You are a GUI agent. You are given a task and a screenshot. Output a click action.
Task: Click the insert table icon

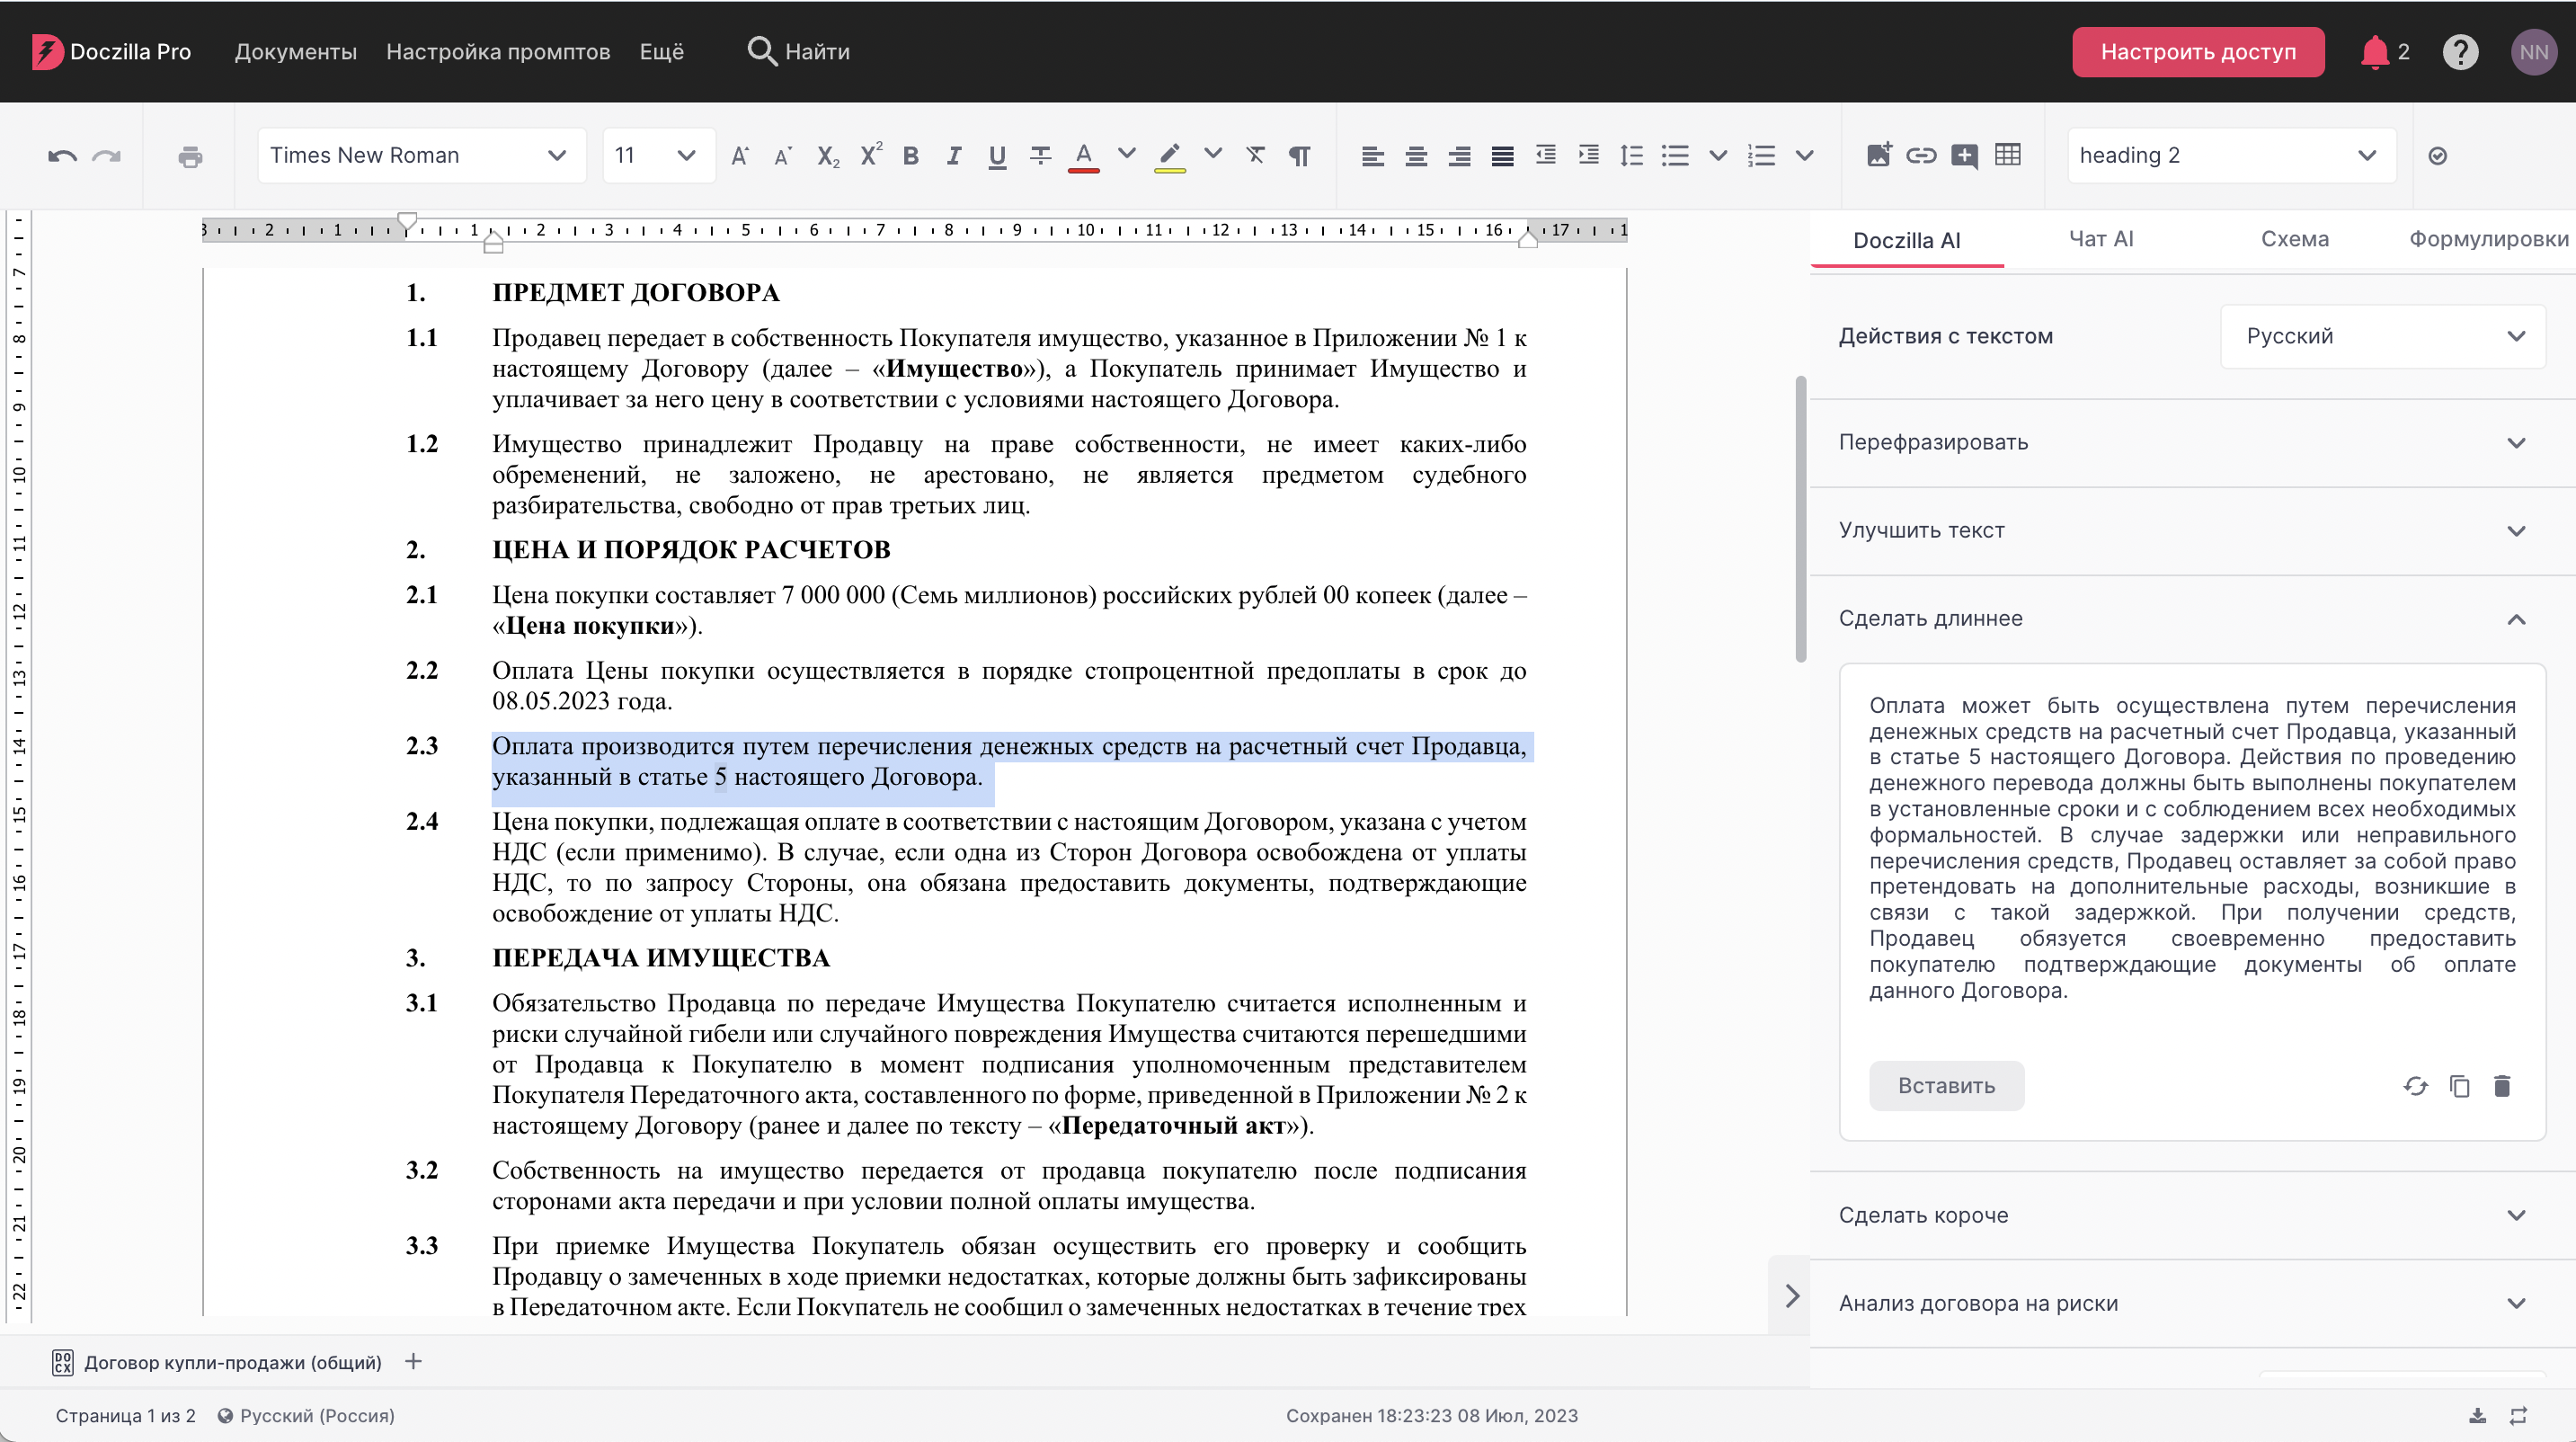pyautogui.click(x=2007, y=155)
